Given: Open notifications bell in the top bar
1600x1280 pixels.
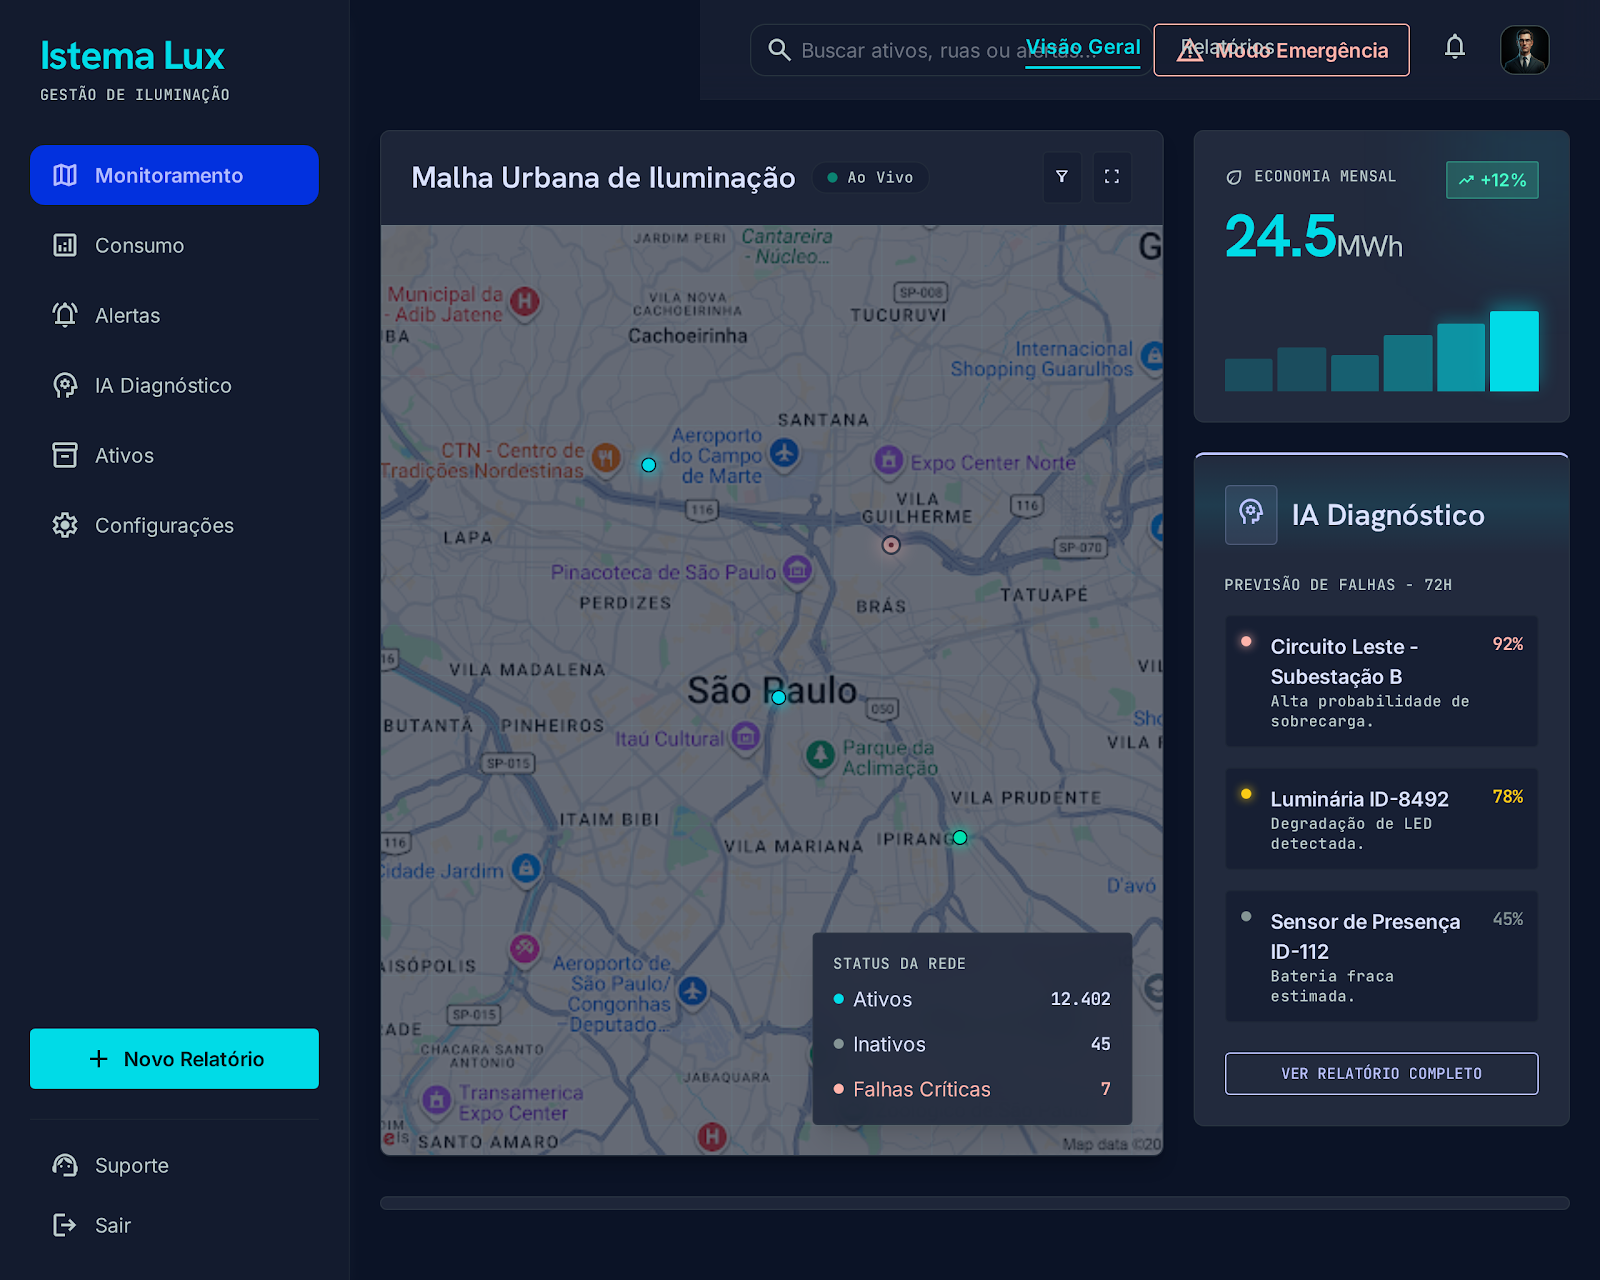Looking at the screenshot, I should 1455,47.
